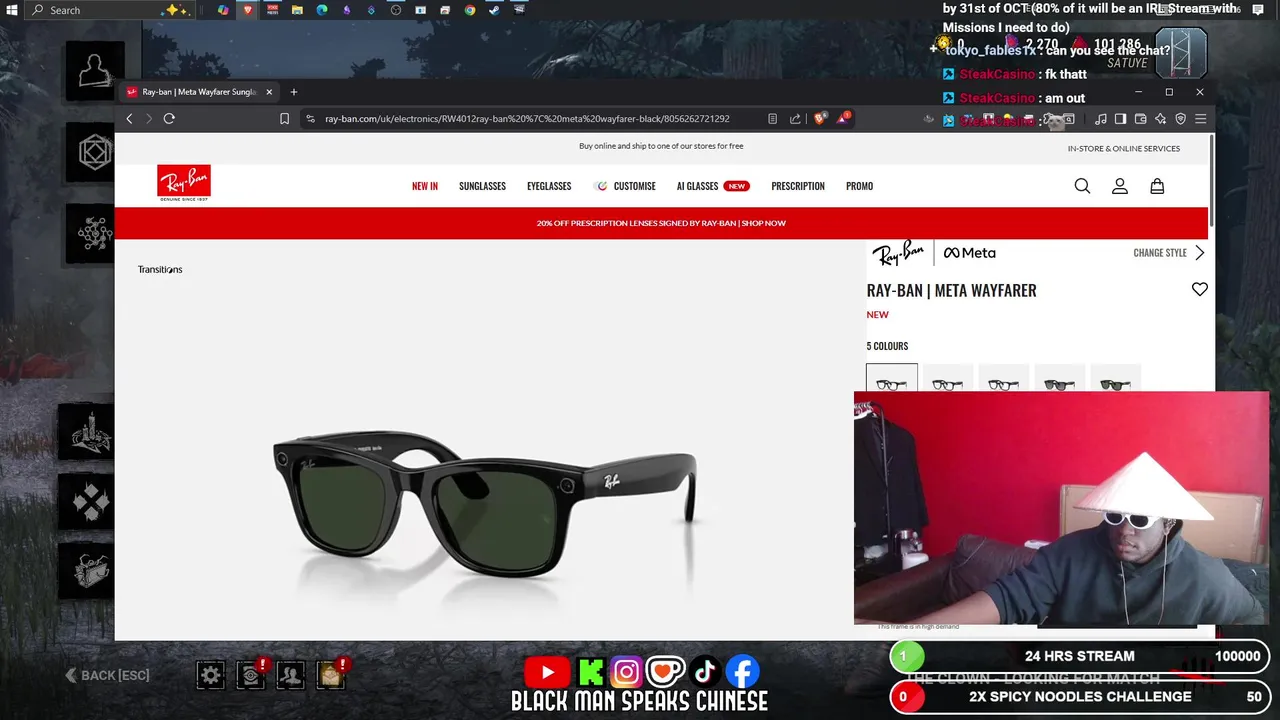Open the Prescription menu
Viewport: 1280px width, 720px height.
coord(798,186)
